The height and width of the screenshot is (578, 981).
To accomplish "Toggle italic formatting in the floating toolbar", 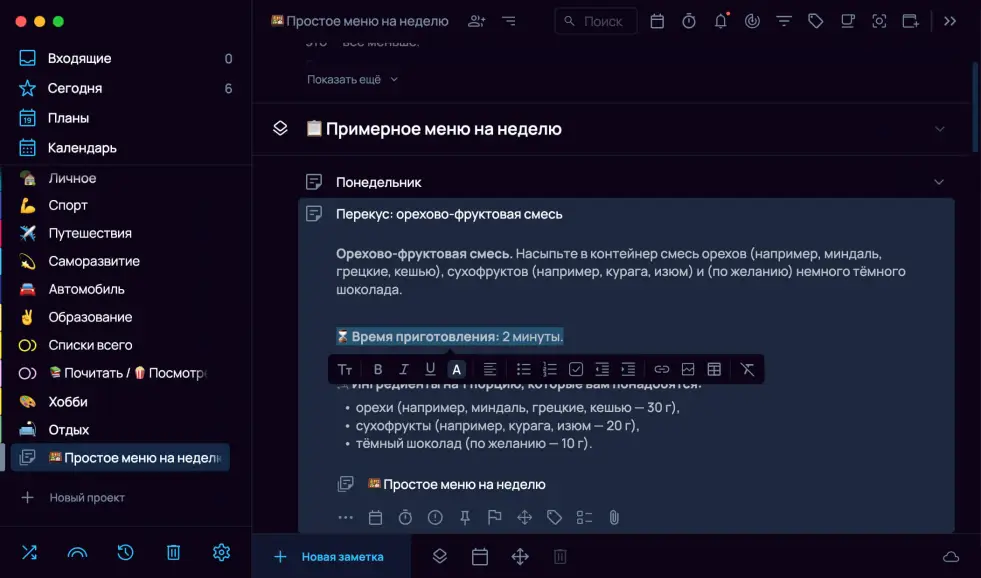I will pos(404,369).
